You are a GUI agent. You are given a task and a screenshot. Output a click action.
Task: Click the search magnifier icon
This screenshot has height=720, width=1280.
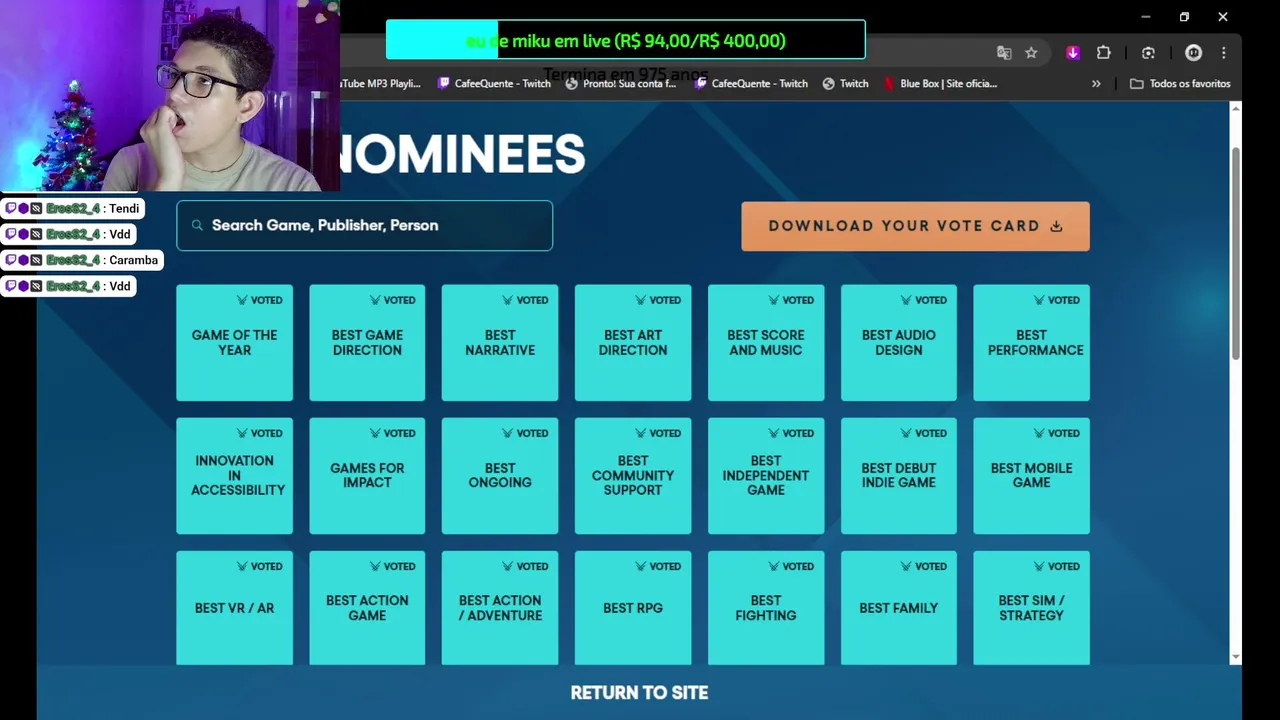click(x=197, y=226)
